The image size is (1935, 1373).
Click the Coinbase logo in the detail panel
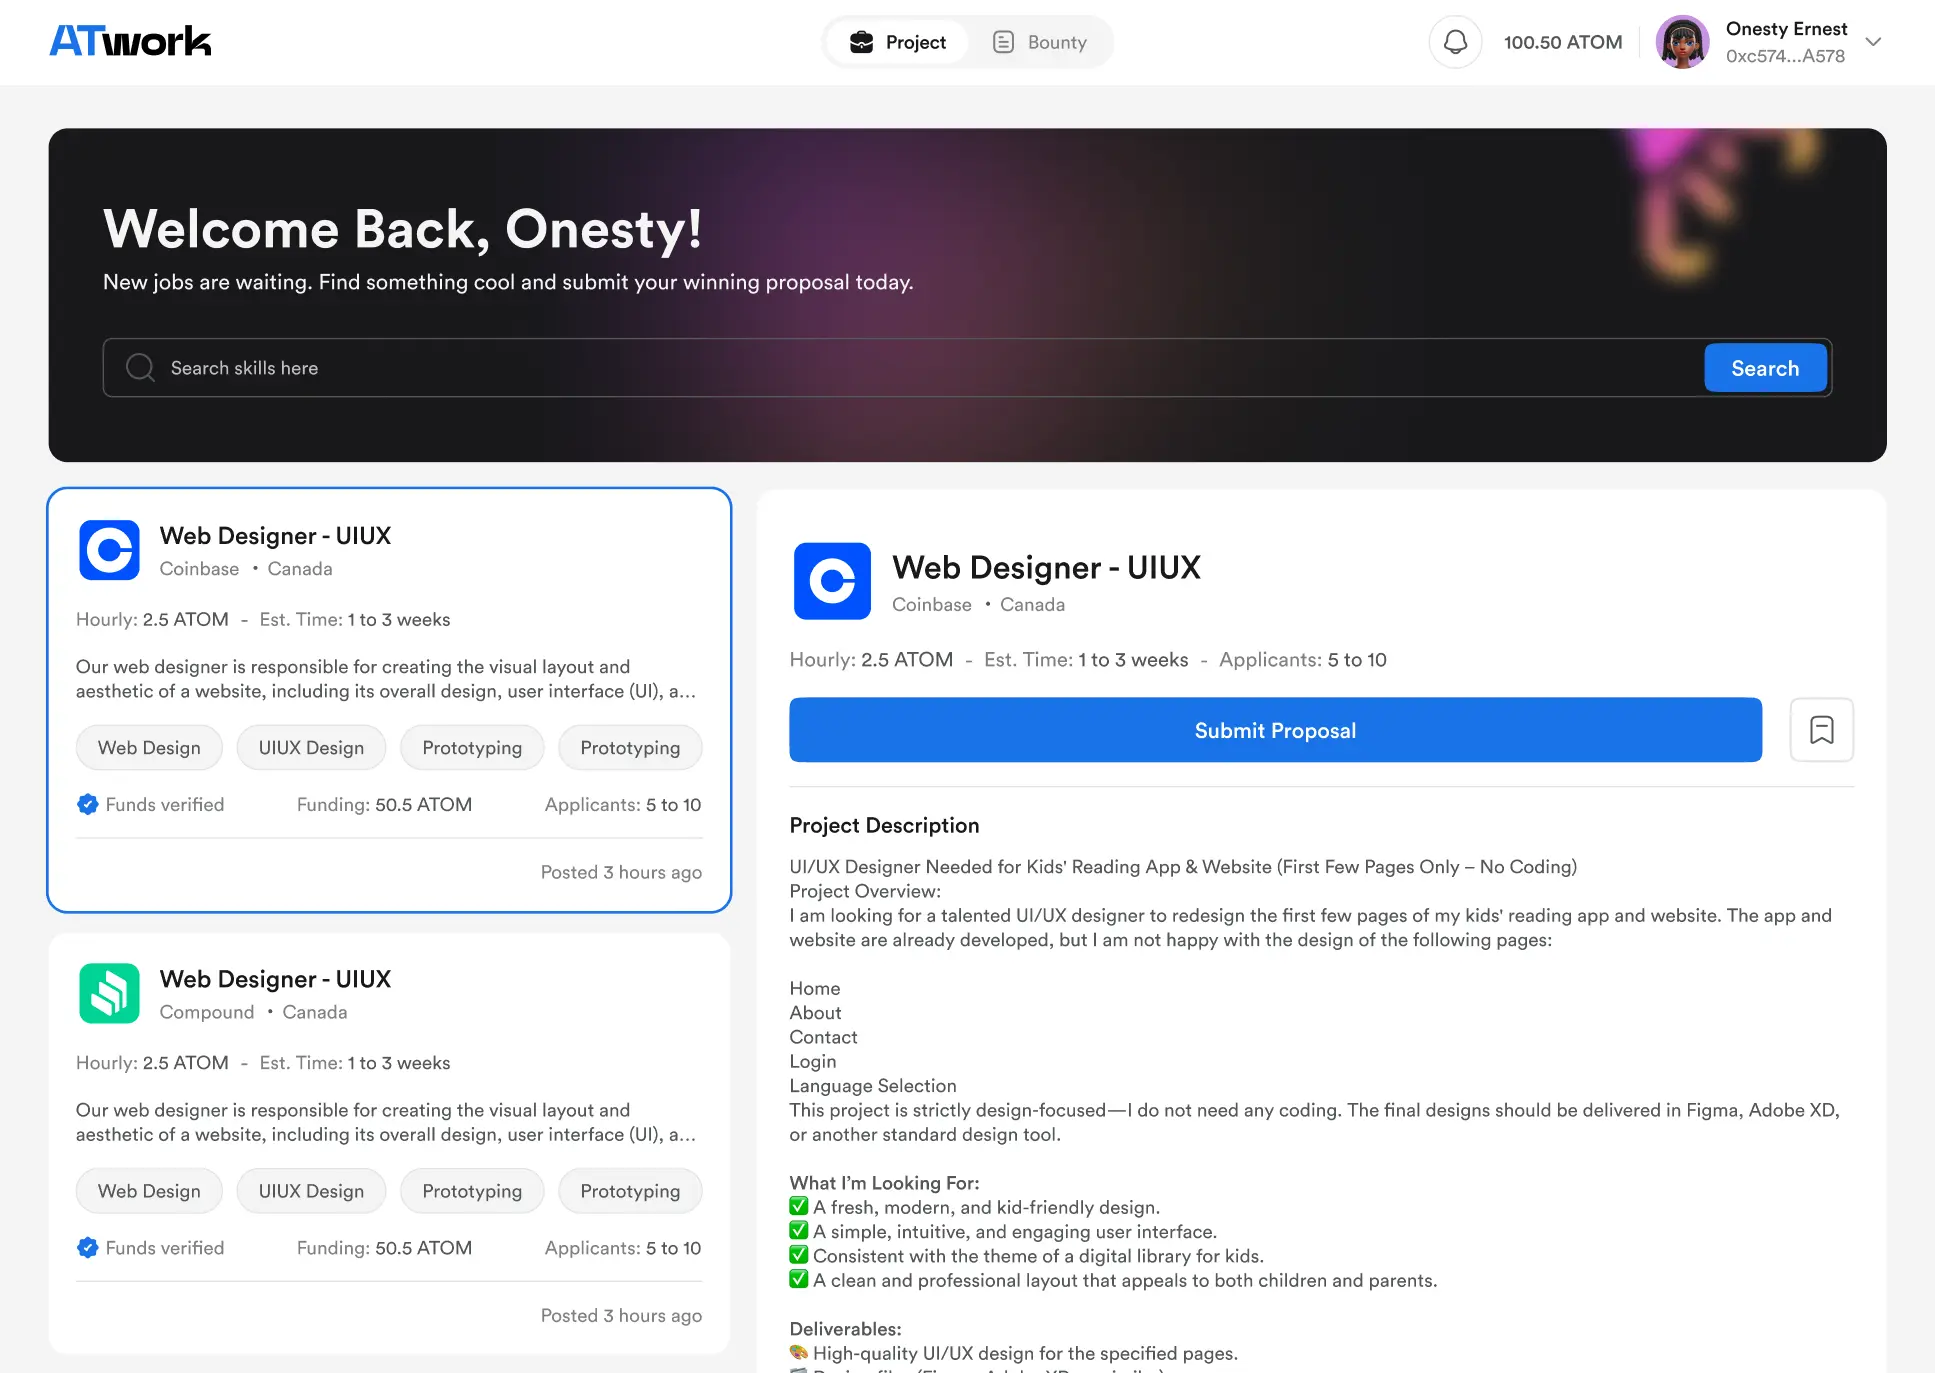pos(832,581)
